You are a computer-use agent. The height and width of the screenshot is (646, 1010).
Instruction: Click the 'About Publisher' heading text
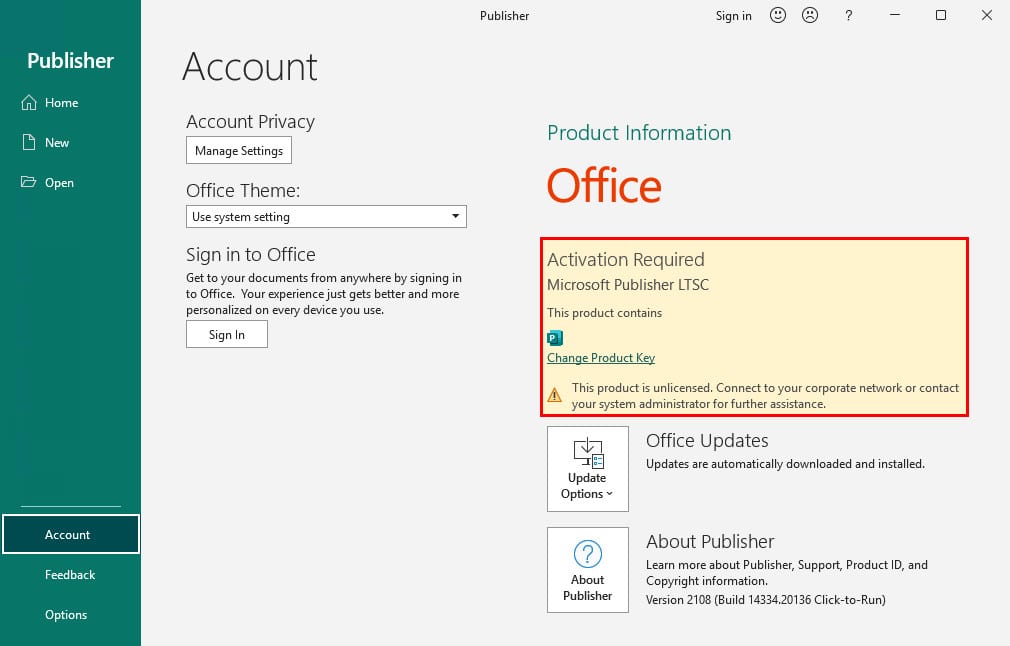point(710,542)
